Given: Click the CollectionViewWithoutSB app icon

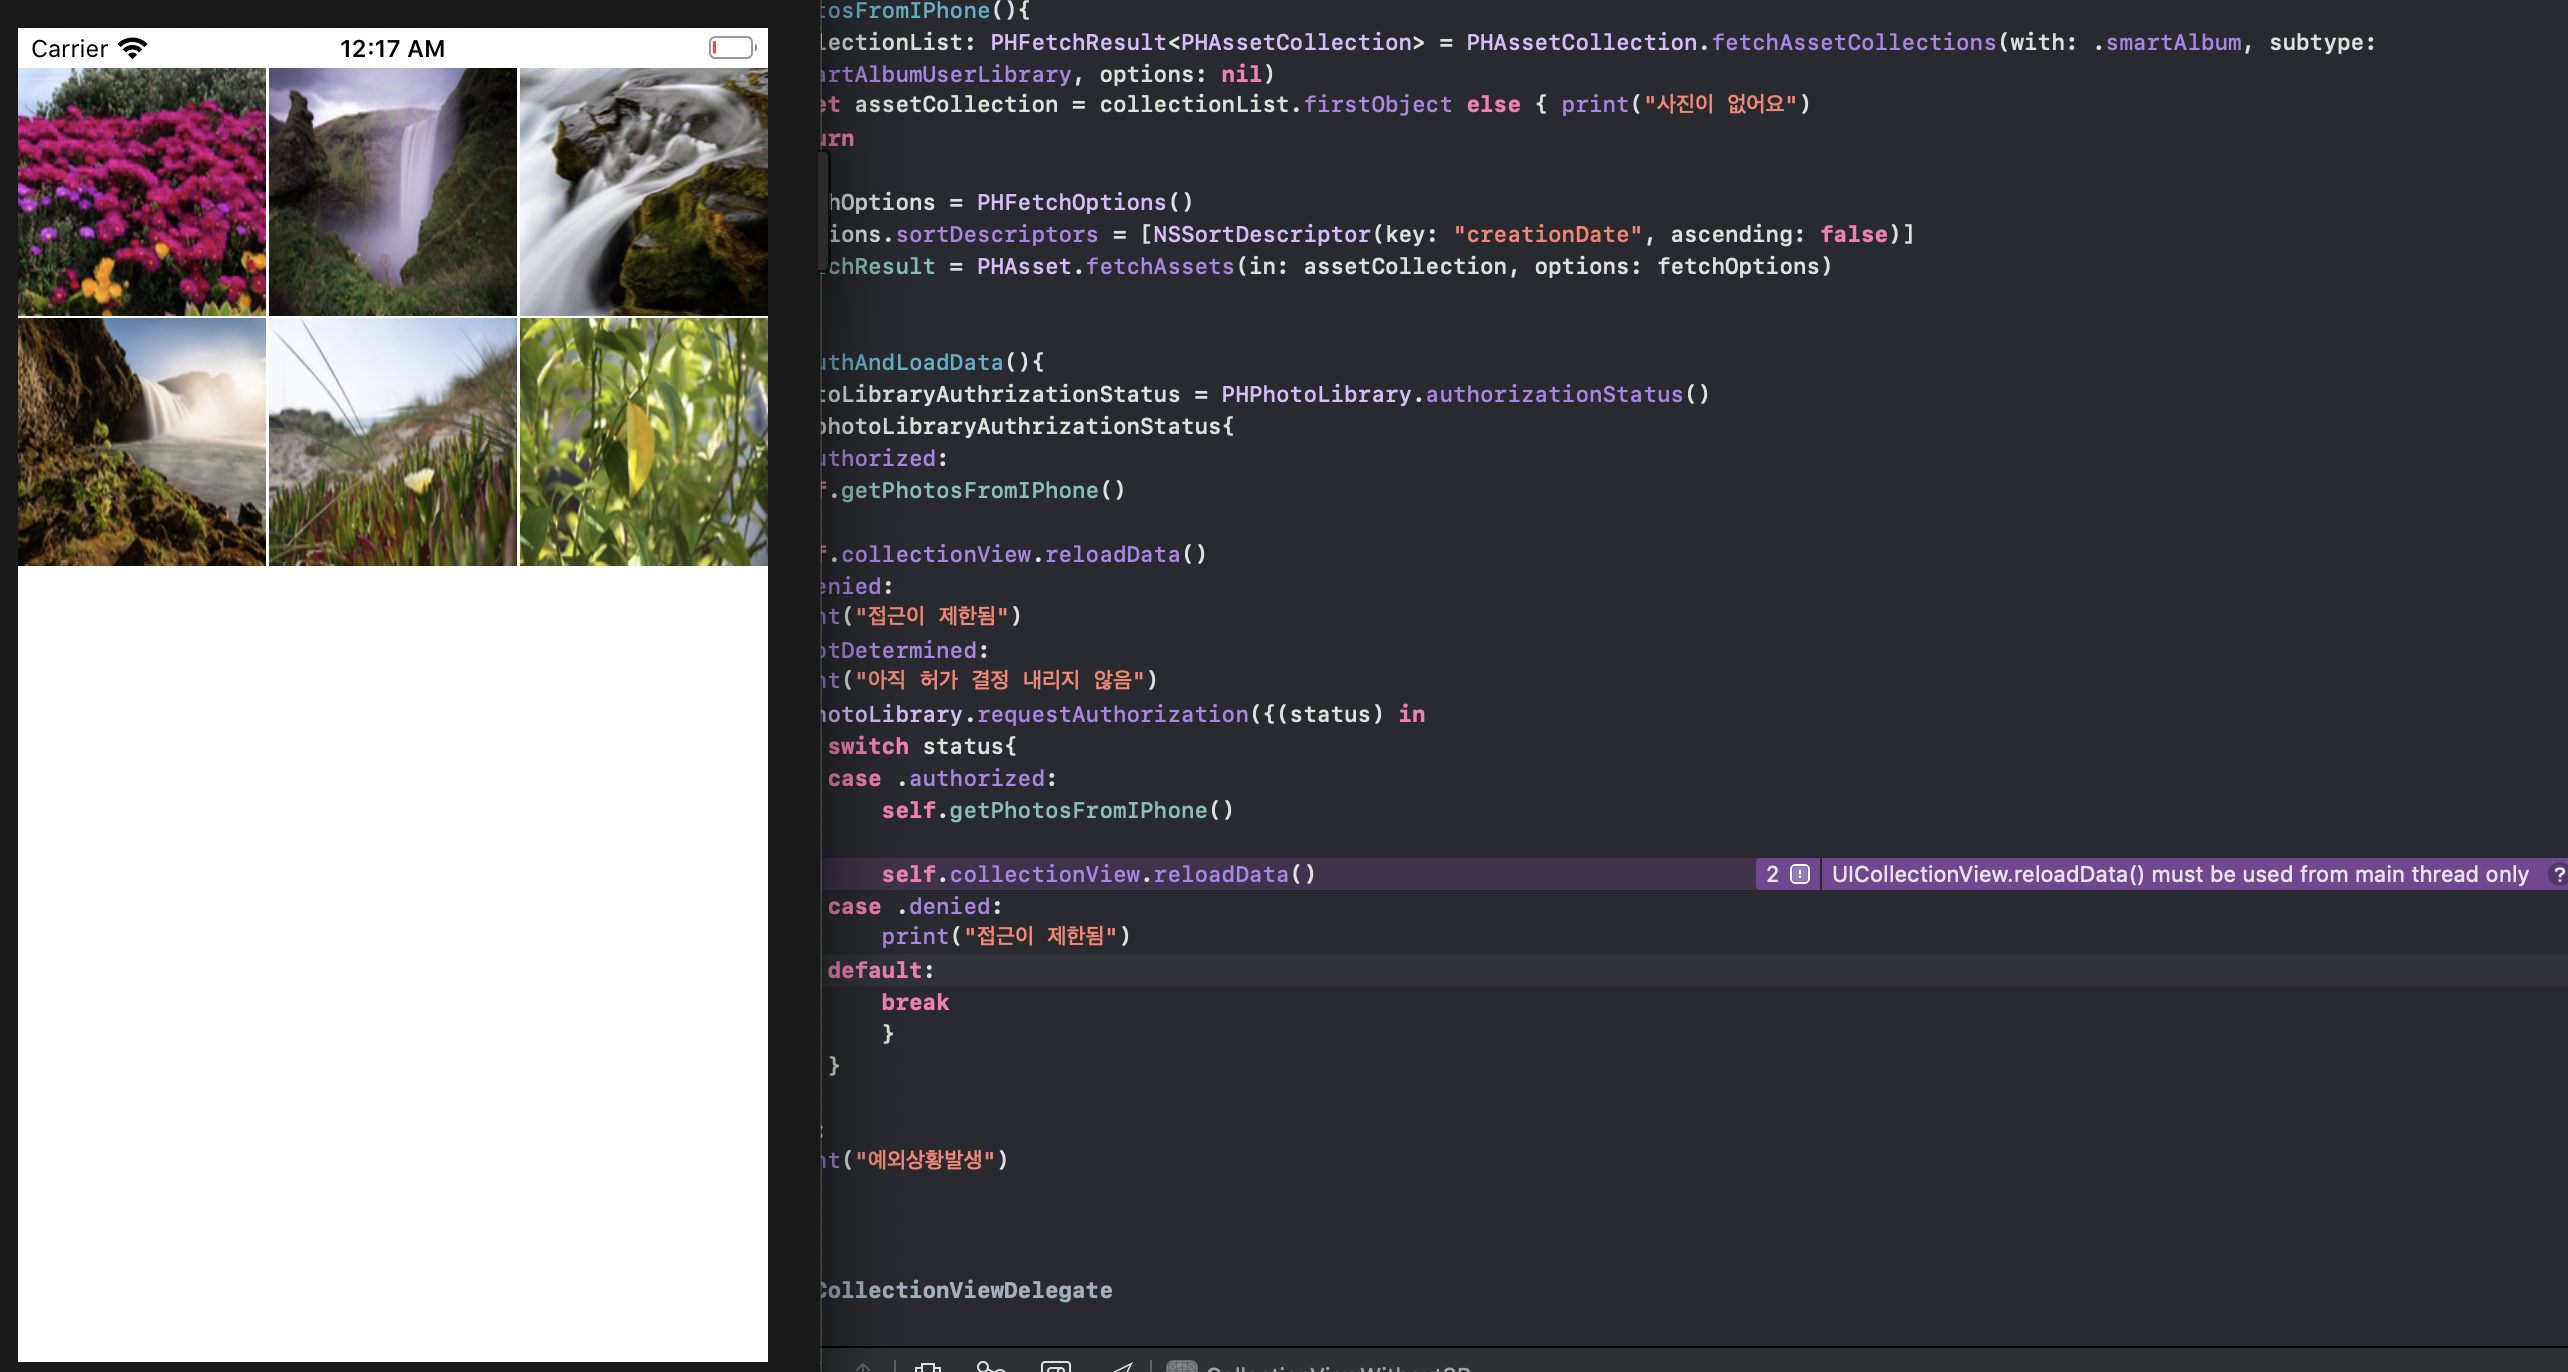Looking at the screenshot, I should tap(1182, 1367).
